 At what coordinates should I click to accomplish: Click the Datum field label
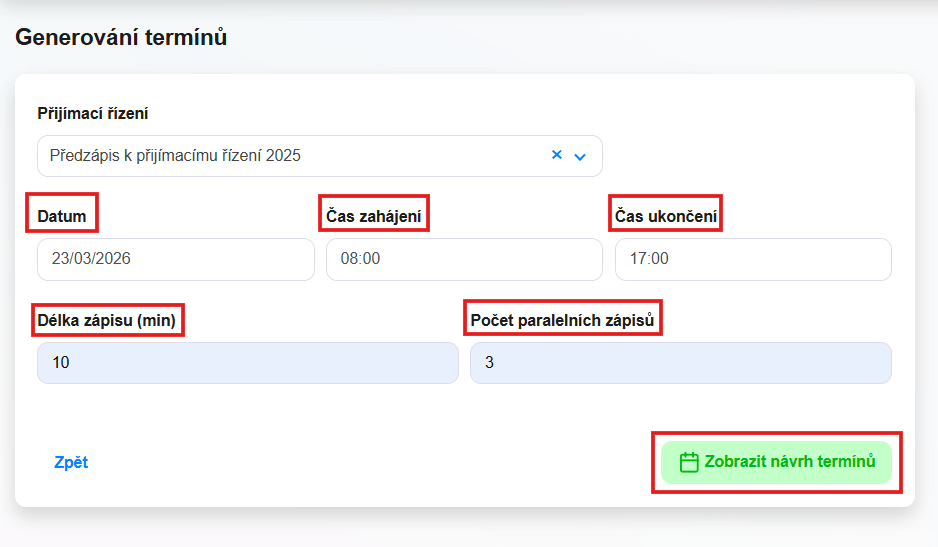(x=62, y=215)
